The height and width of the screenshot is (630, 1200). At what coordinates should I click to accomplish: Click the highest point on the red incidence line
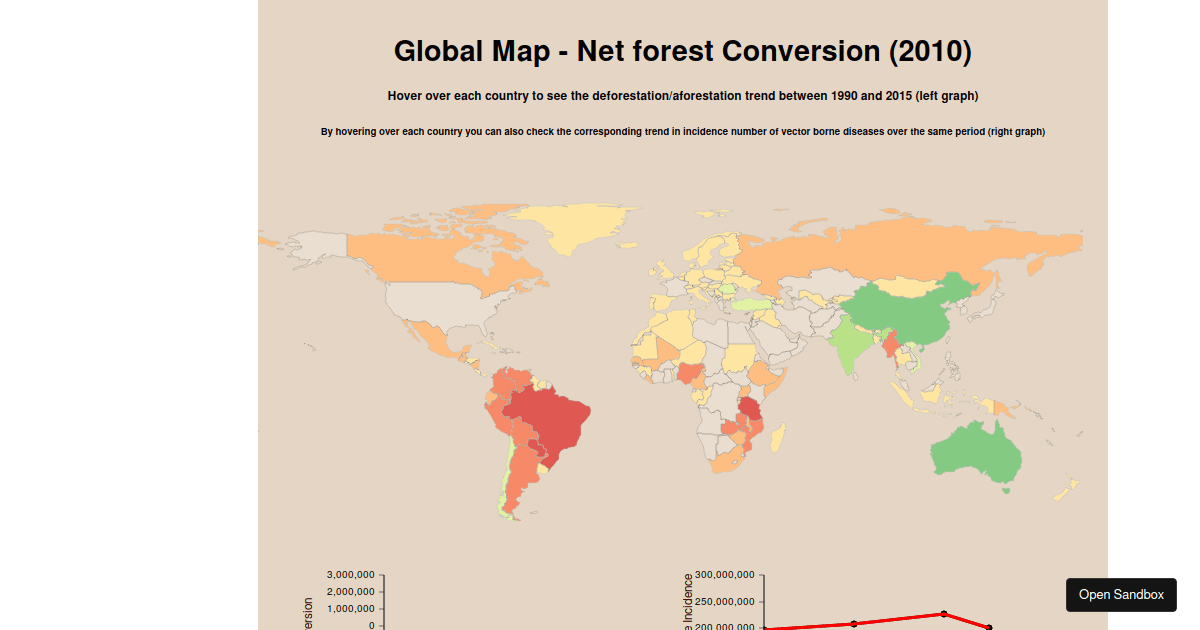click(x=943, y=614)
